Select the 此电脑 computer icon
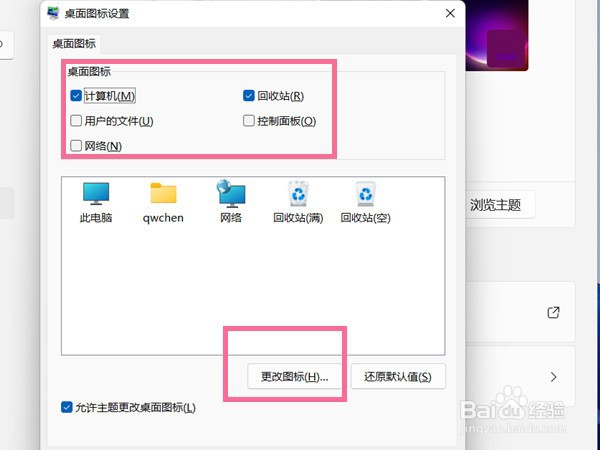The image size is (600, 450). pos(96,202)
